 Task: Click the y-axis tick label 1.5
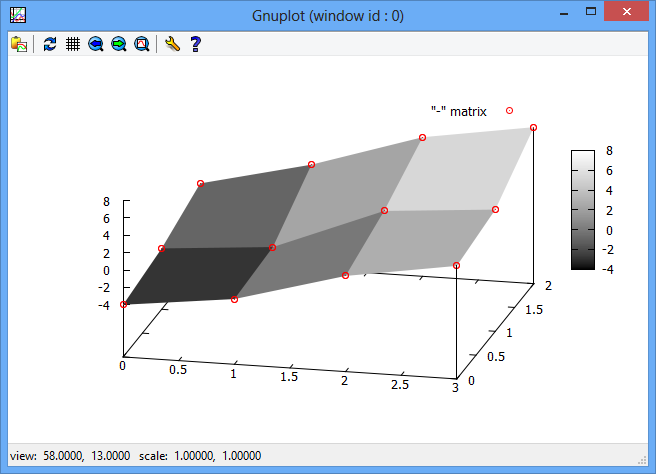click(534, 310)
